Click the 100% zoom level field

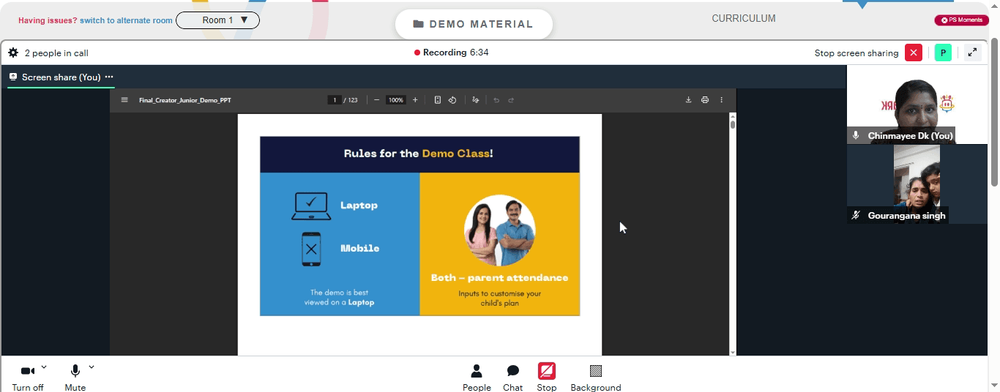click(396, 100)
